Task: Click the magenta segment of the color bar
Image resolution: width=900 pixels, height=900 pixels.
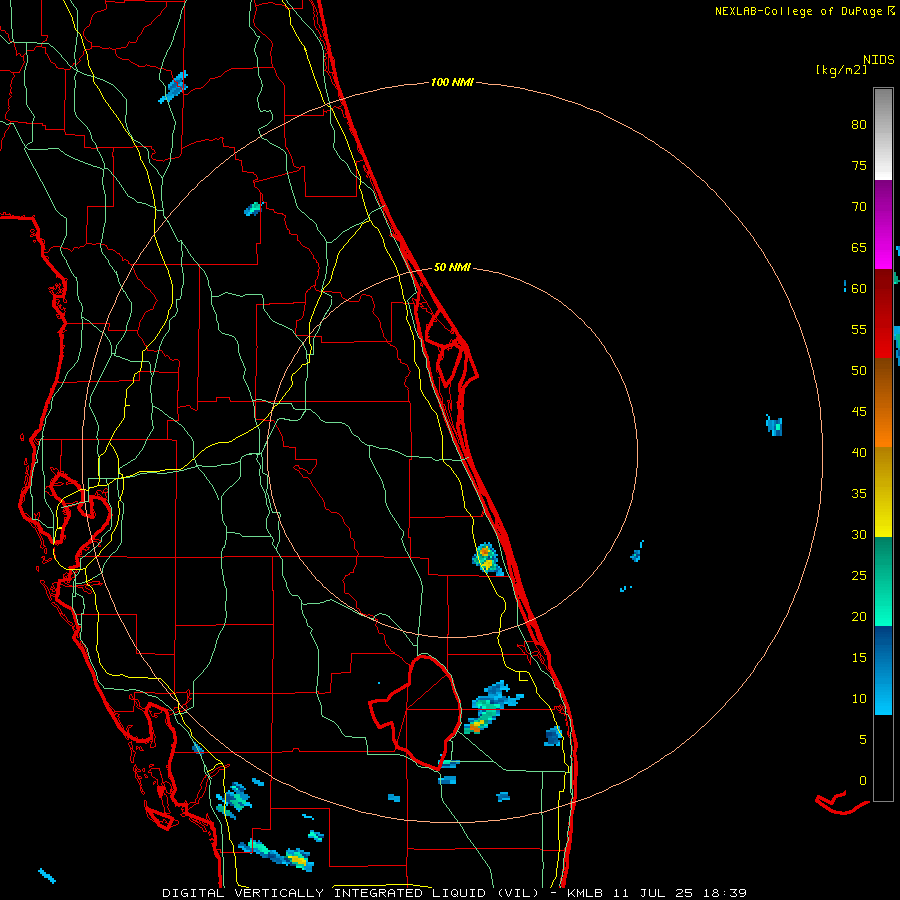Action: [883, 224]
